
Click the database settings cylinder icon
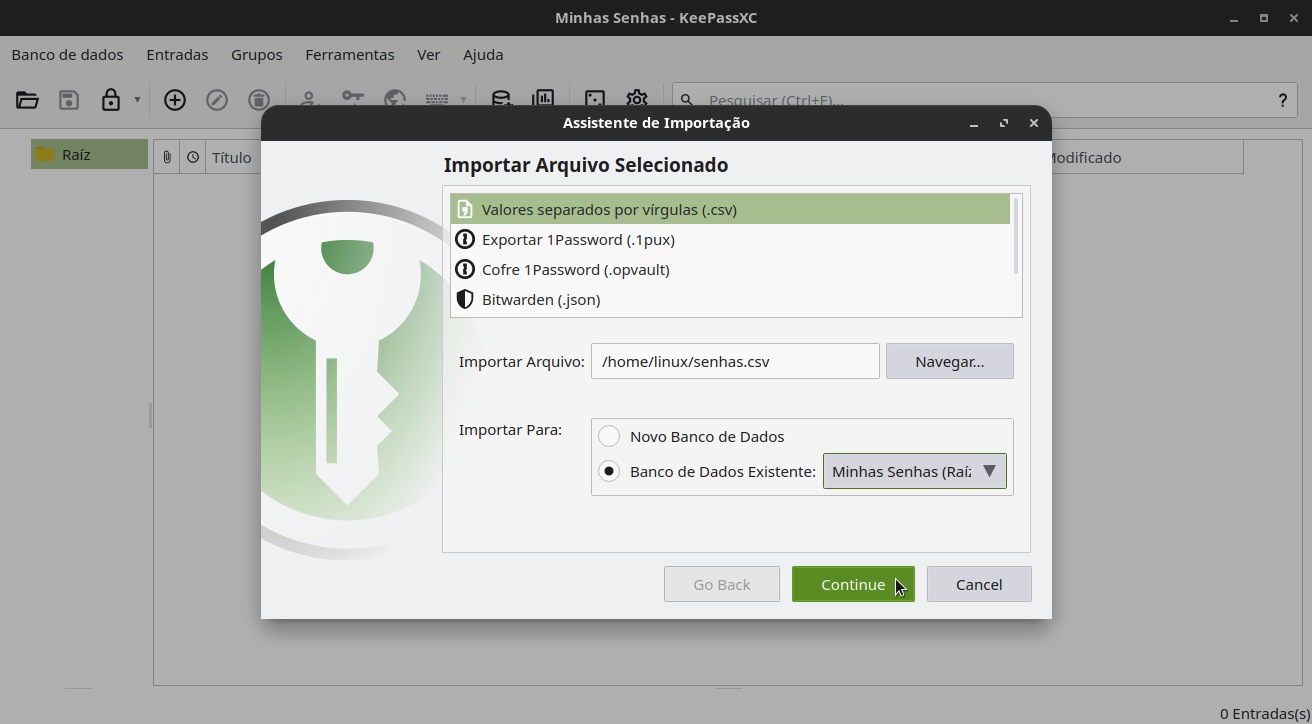[x=501, y=98]
